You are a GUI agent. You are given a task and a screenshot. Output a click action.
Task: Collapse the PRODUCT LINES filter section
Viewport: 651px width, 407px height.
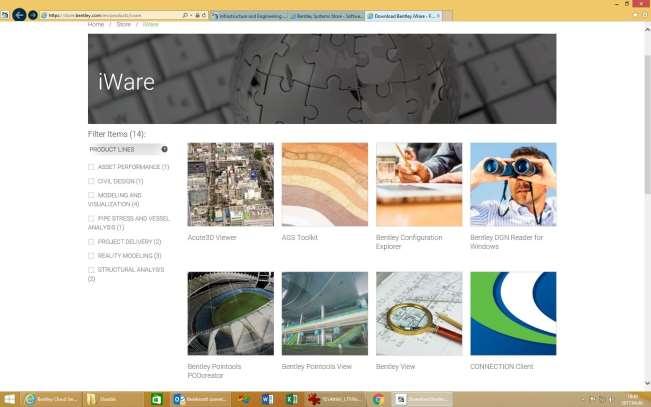coord(164,149)
